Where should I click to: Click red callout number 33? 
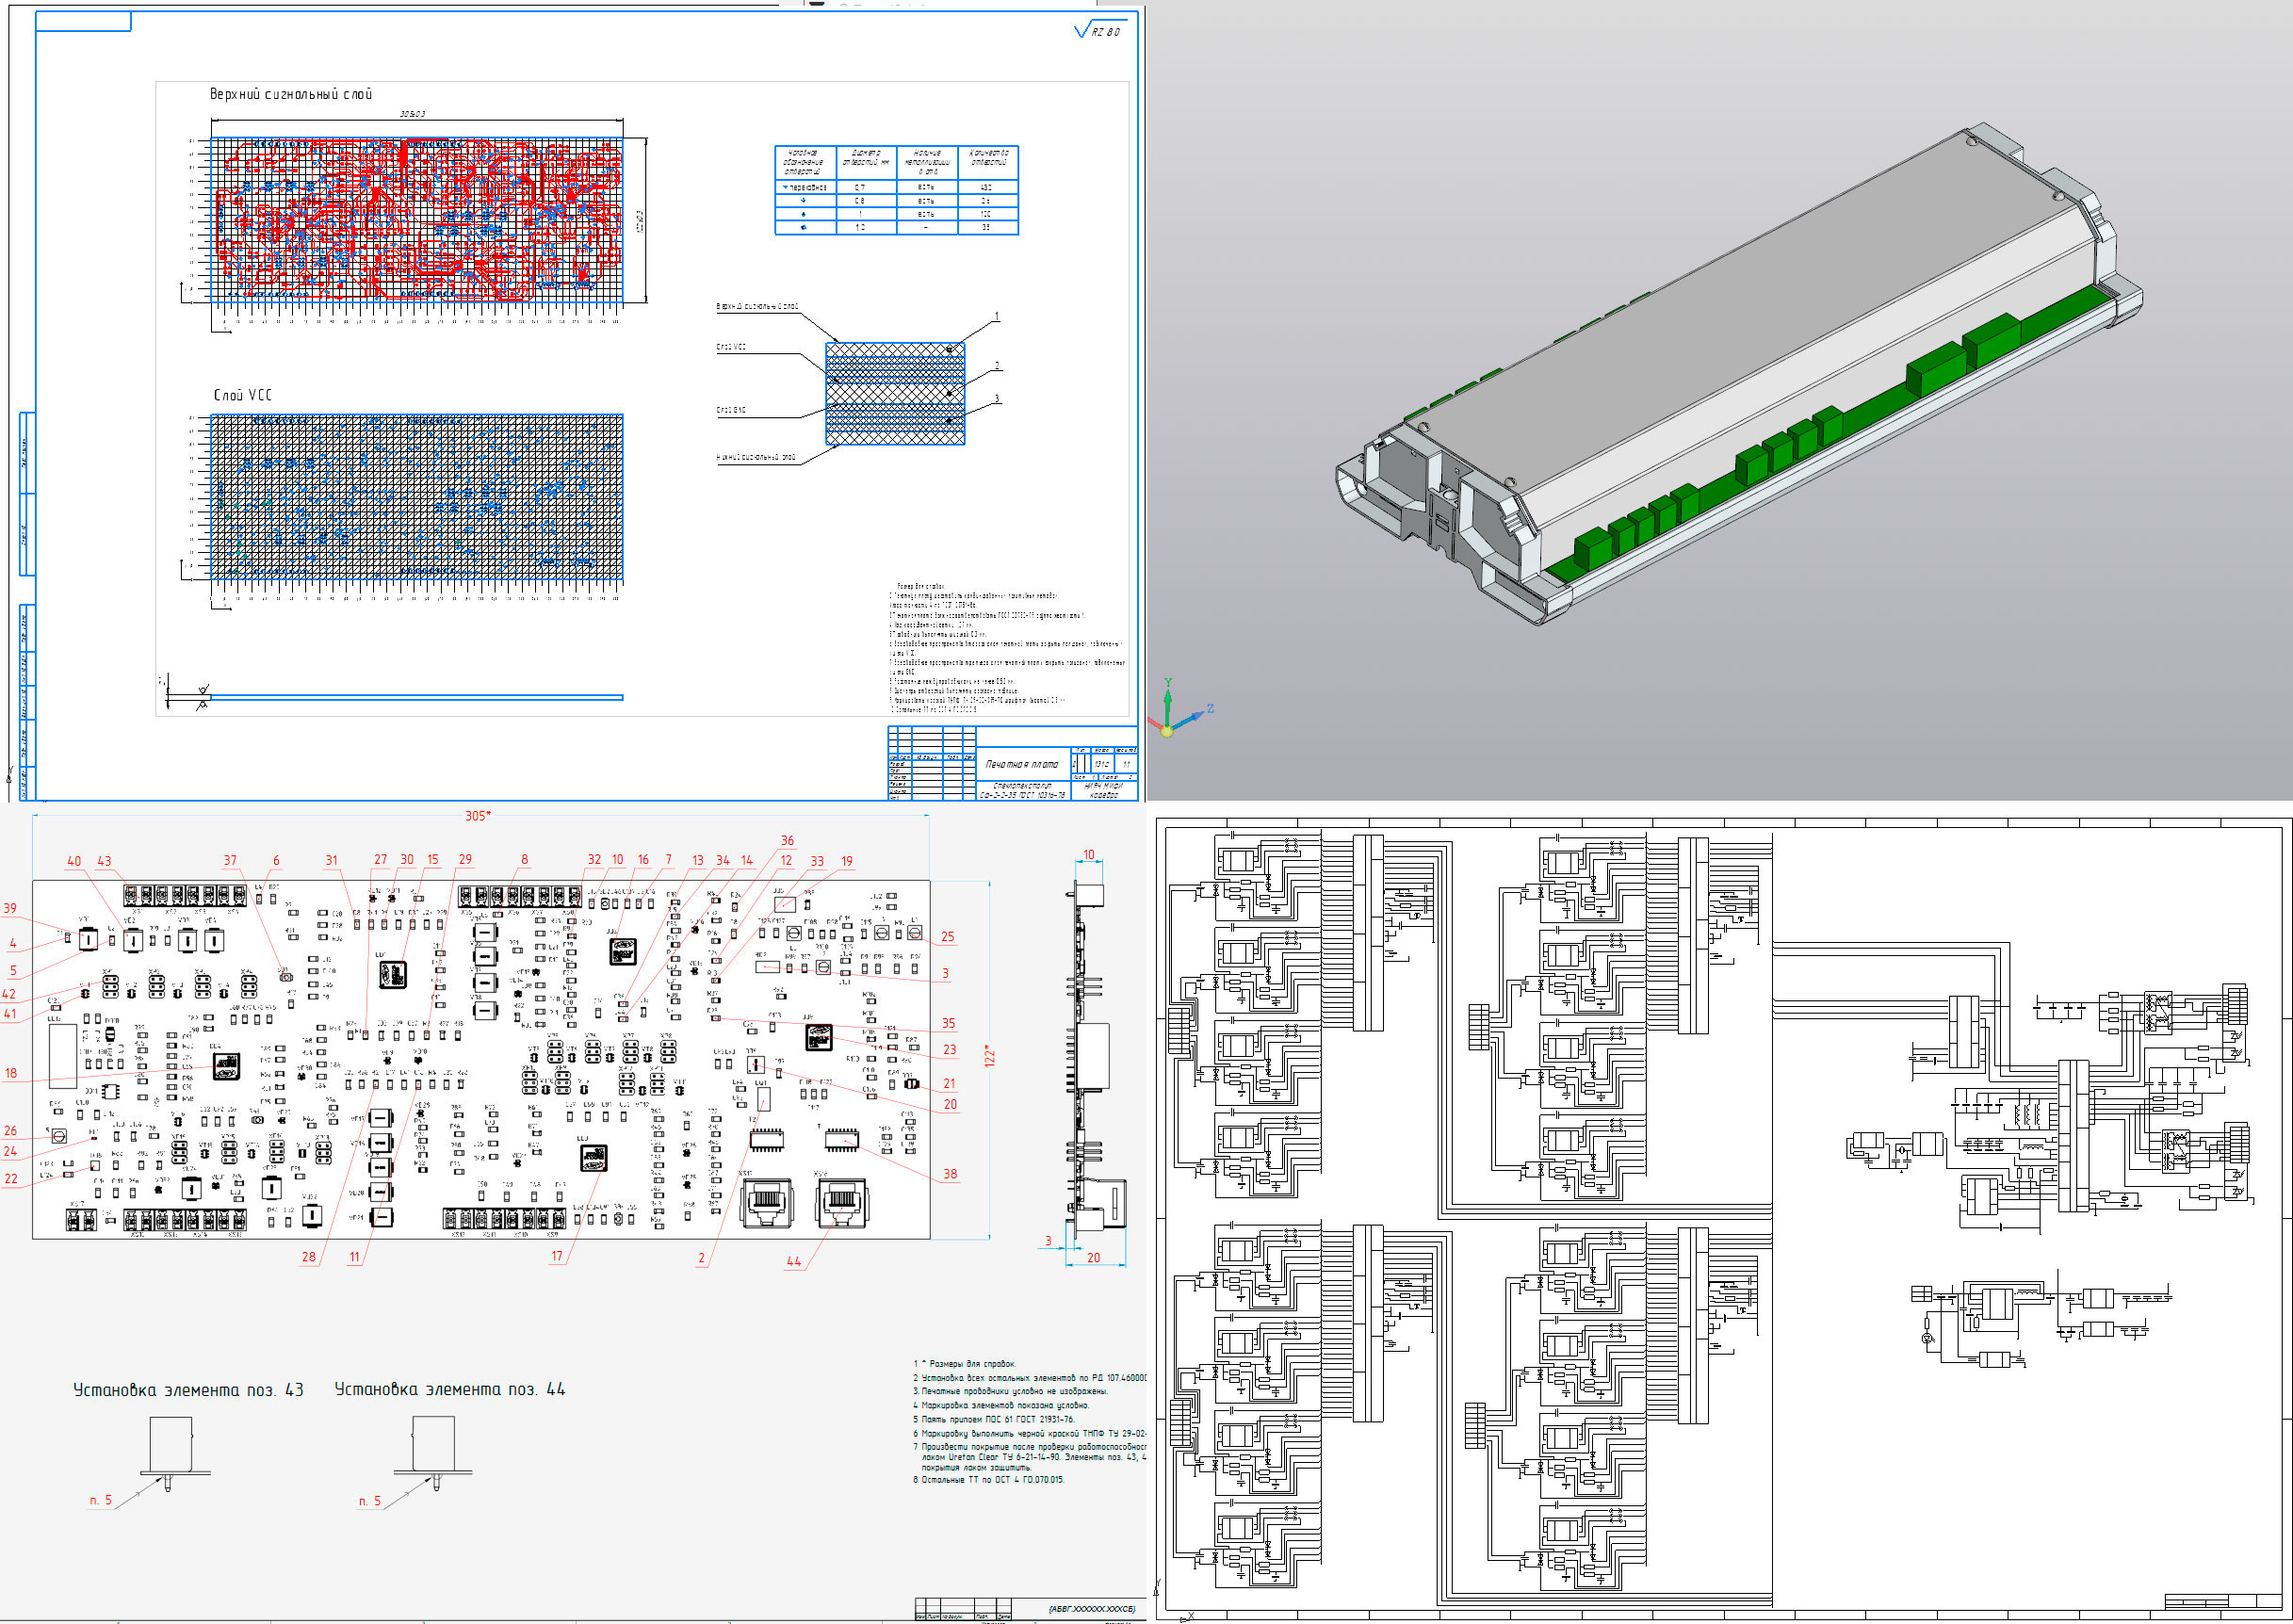817,861
